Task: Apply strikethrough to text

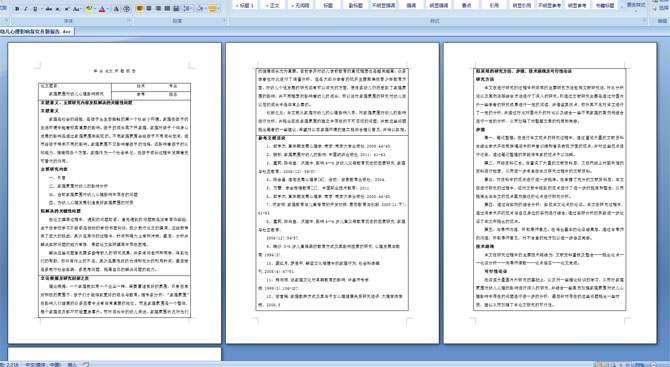Action: click(49, 9)
